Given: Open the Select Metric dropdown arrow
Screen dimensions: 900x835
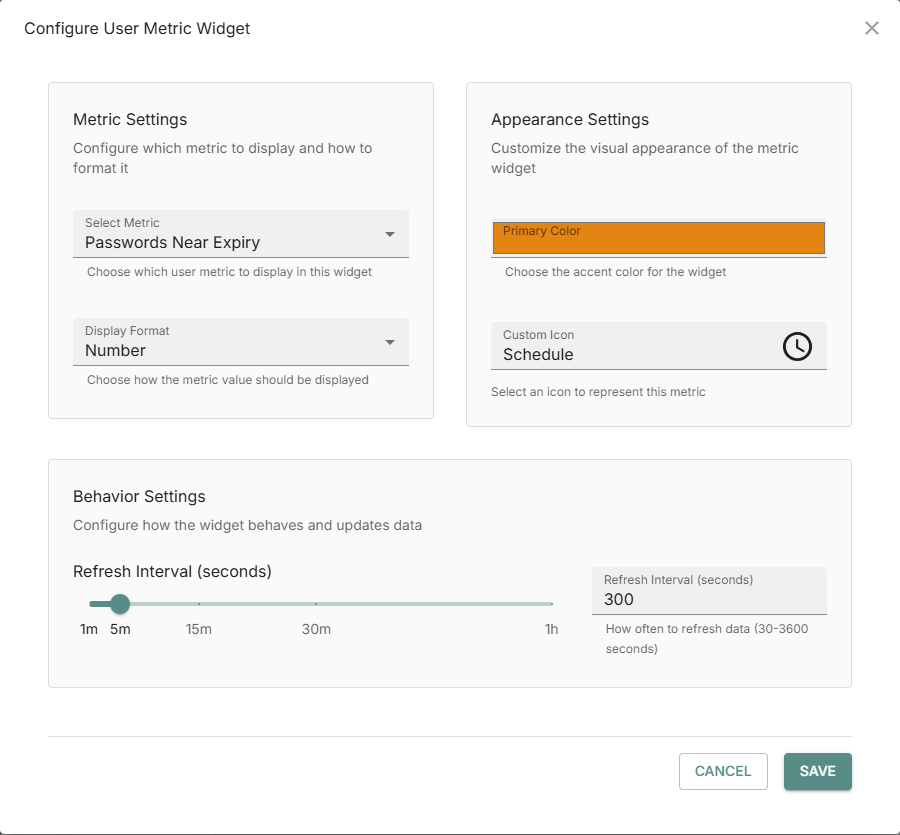Looking at the screenshot, I should coord(392,234).
